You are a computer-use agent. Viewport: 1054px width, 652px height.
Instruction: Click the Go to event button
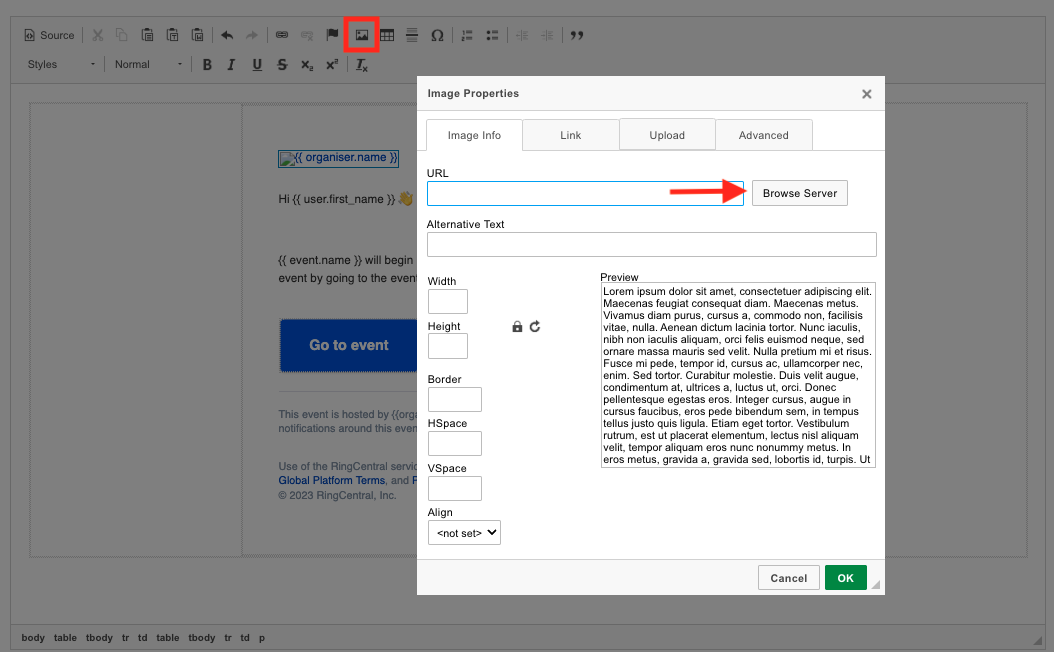pyautogui.click(x=348, y=345)
